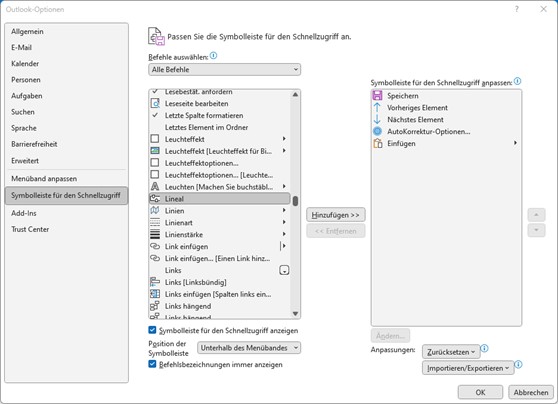Click the Abbrechen button
This screenshot has width=558, height=404.
point(531,392)
